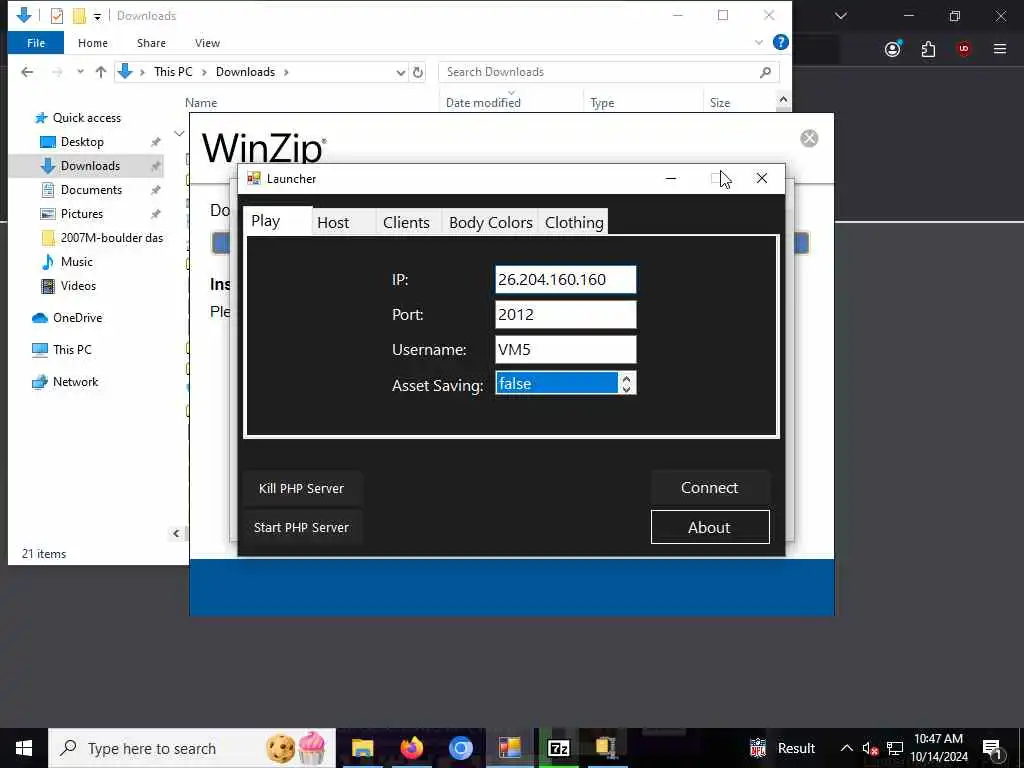Open 7-Zip from the taskbar

click(x=558, y=748)
